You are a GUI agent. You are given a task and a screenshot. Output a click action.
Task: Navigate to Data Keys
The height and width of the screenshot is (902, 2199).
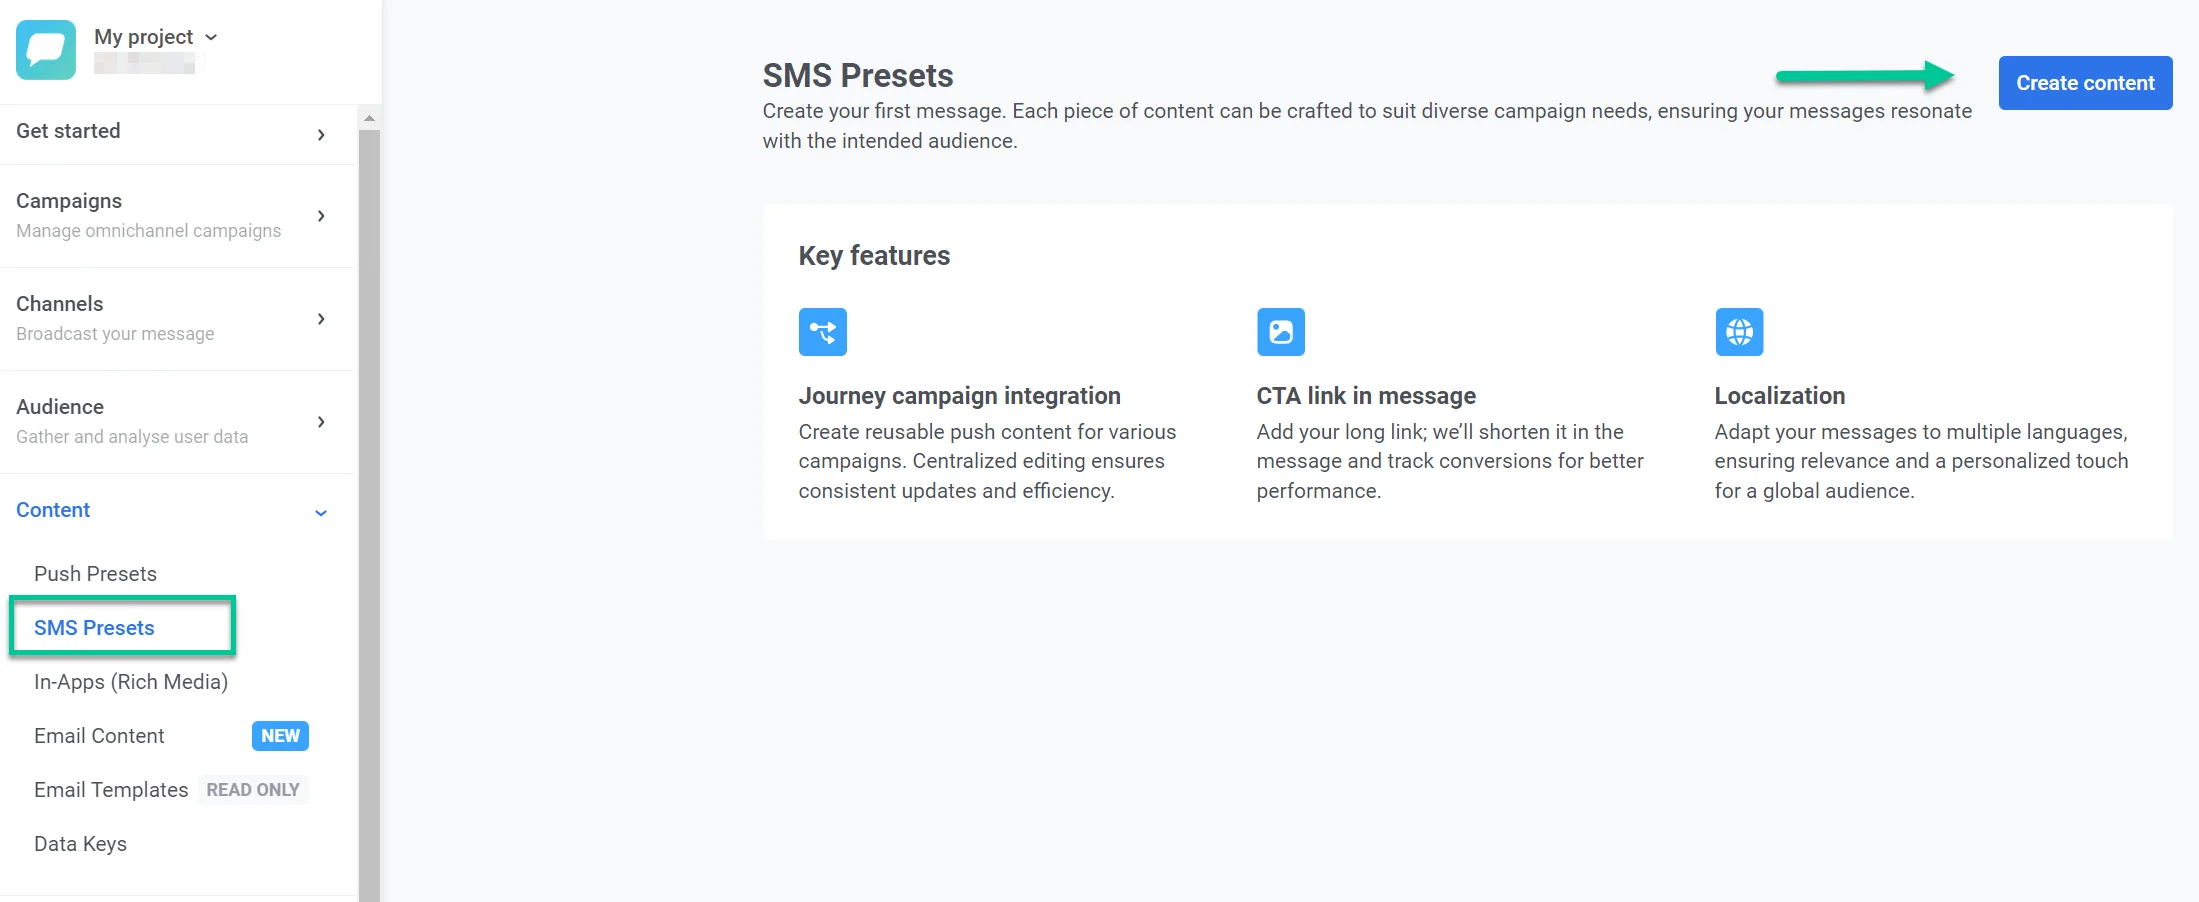coord(80,844)
